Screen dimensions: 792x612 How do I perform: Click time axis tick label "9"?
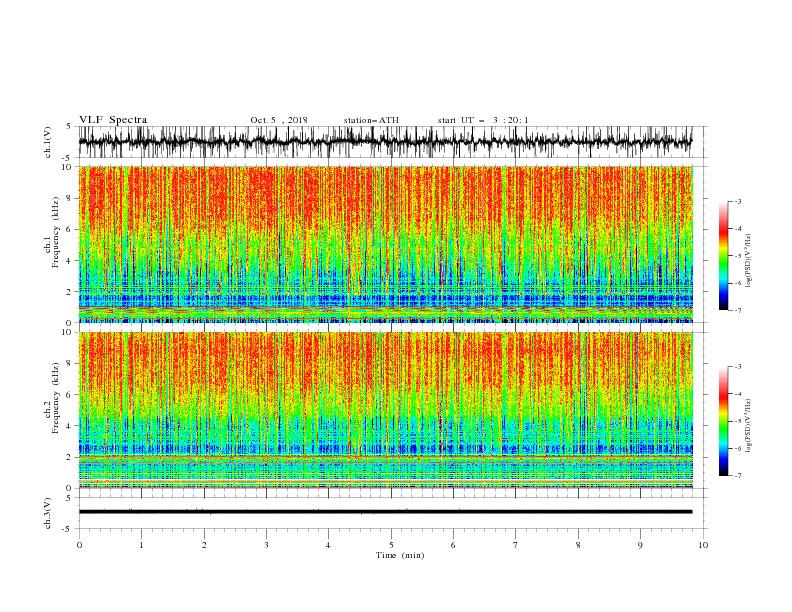coord(640,545)
